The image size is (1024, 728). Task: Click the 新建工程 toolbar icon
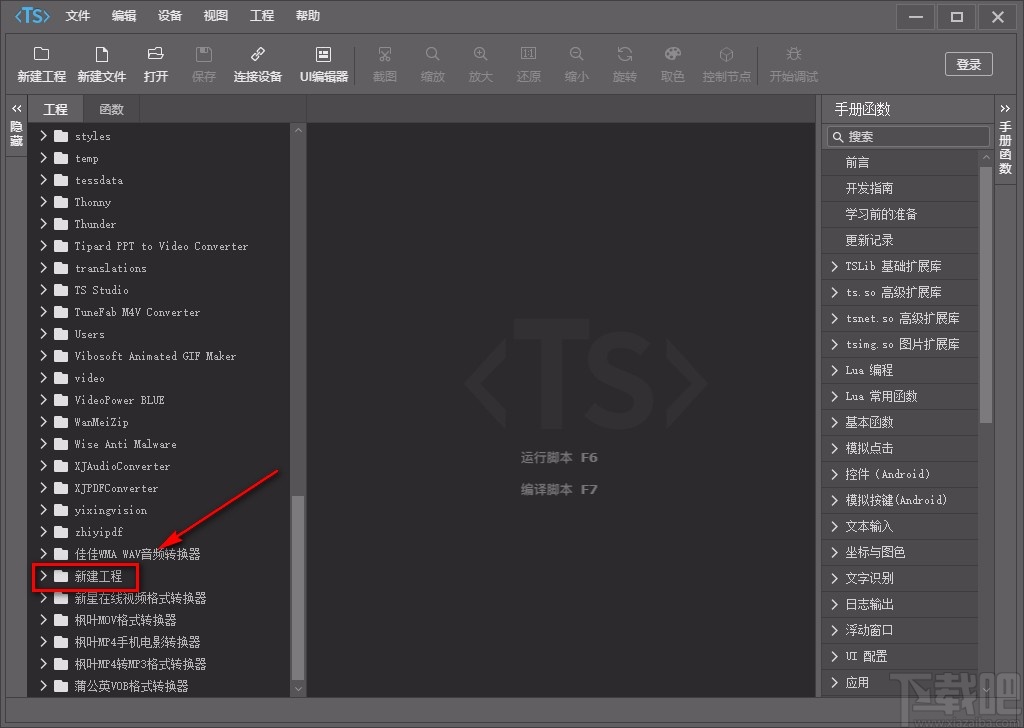(41, 63)
